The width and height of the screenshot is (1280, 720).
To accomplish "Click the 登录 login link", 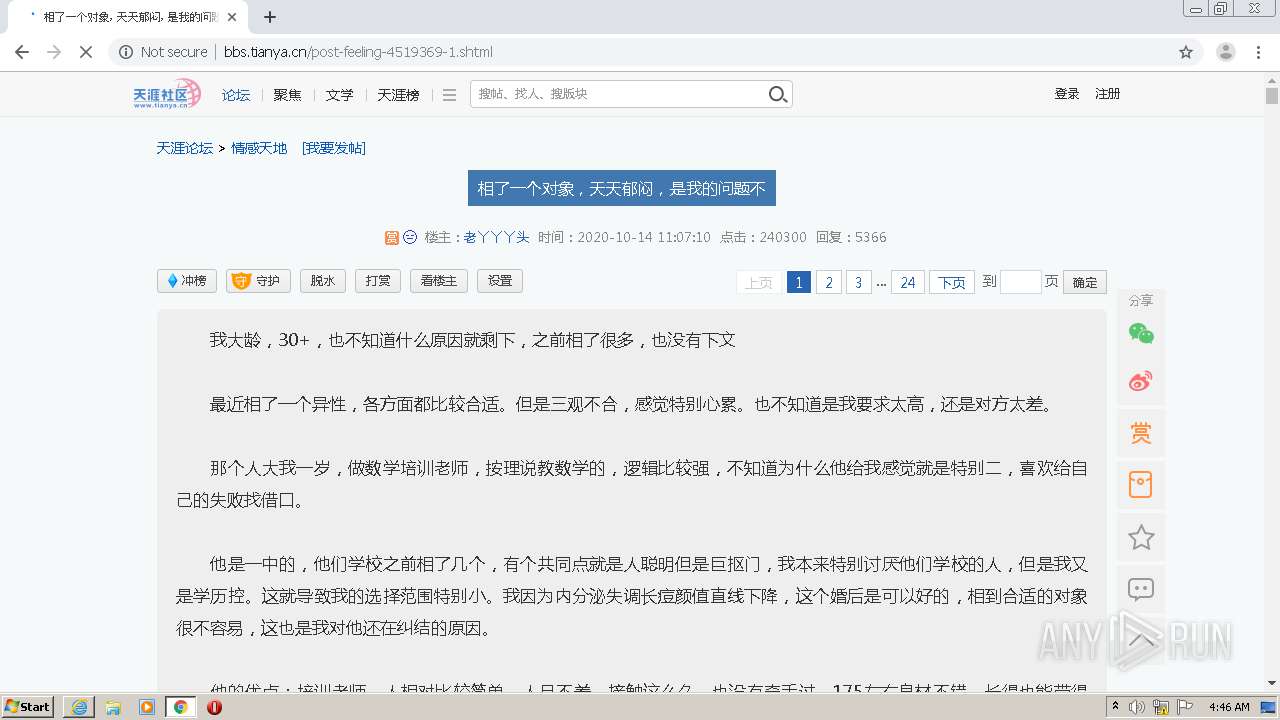I will pos(1067,94).
